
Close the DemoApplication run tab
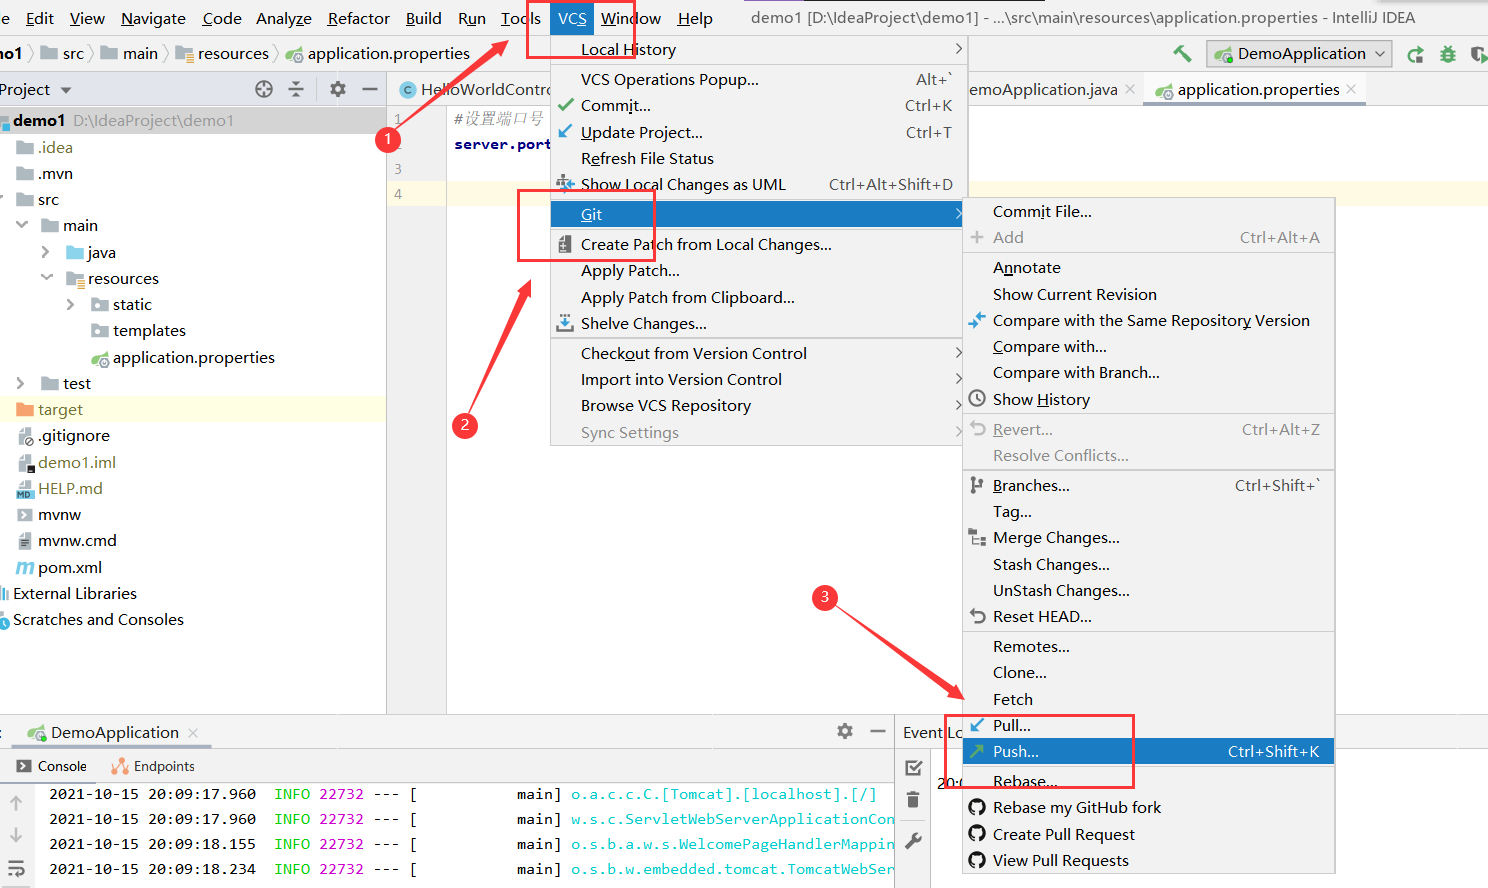point(193,733)
